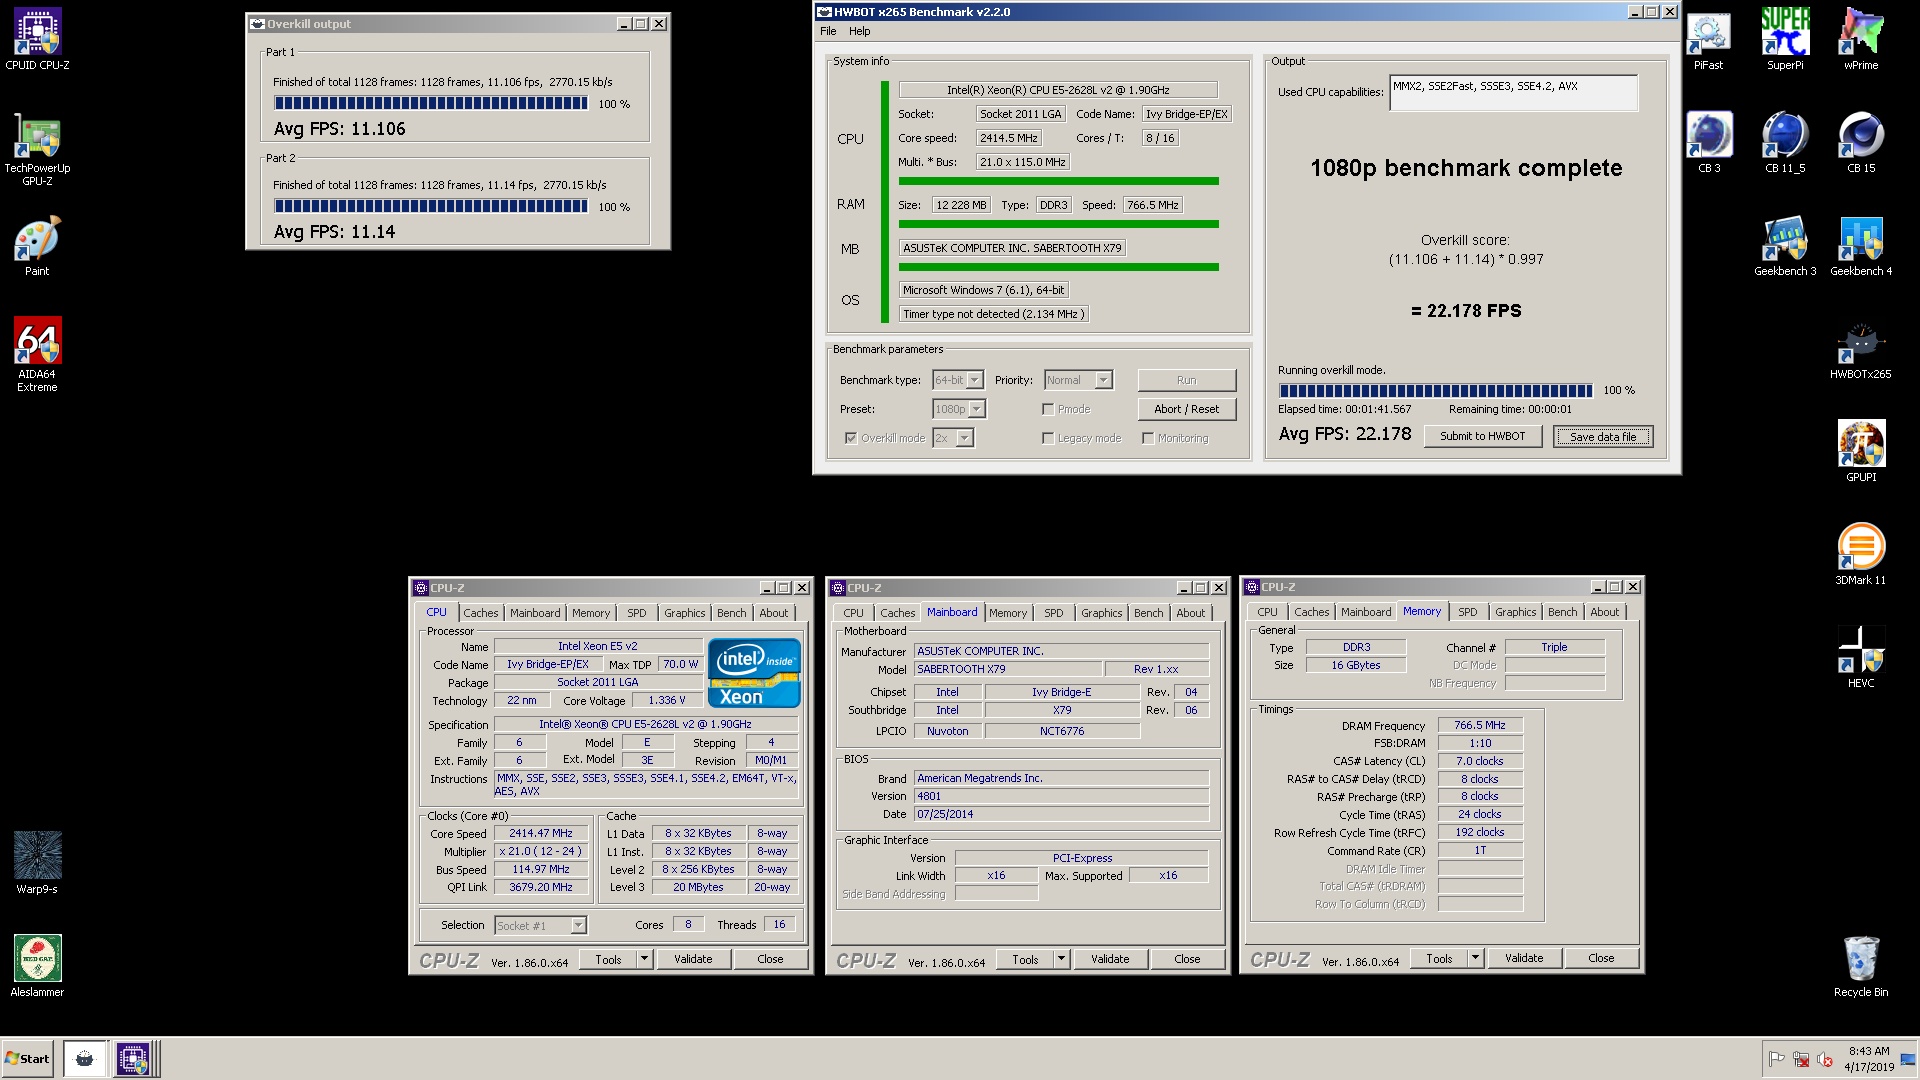Click Close in the Mainboard CPU-Z window
1920x1080 pixels.
click(x=1187, y=959)
